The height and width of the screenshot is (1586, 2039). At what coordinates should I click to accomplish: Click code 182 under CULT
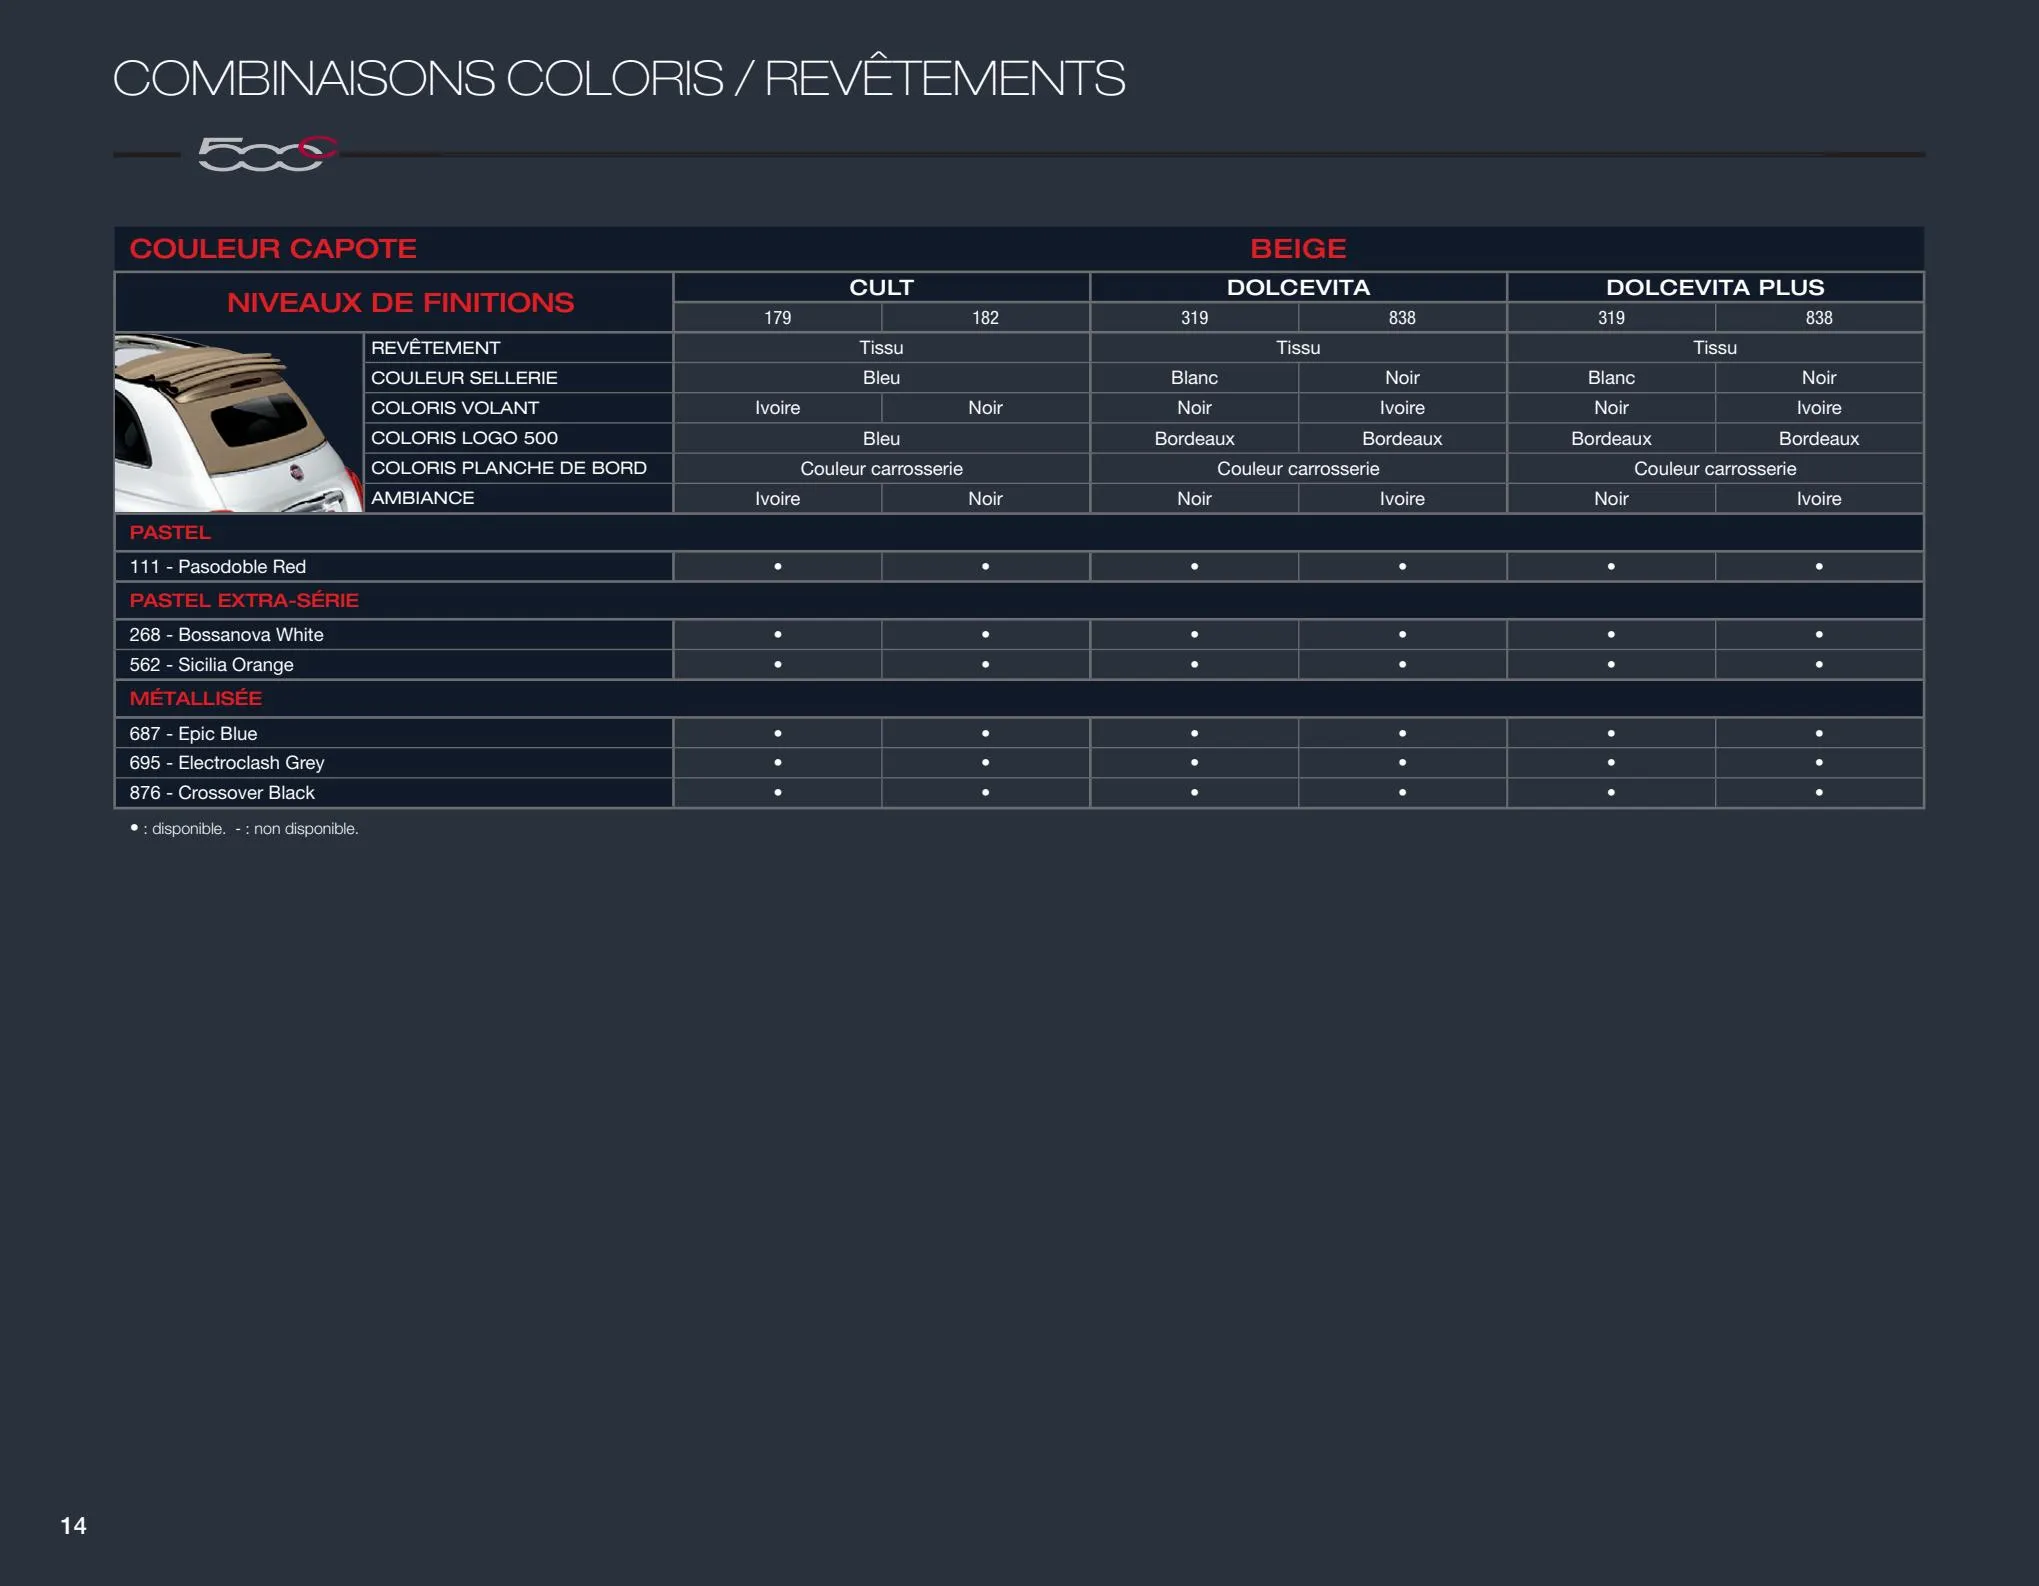[985, 318]
